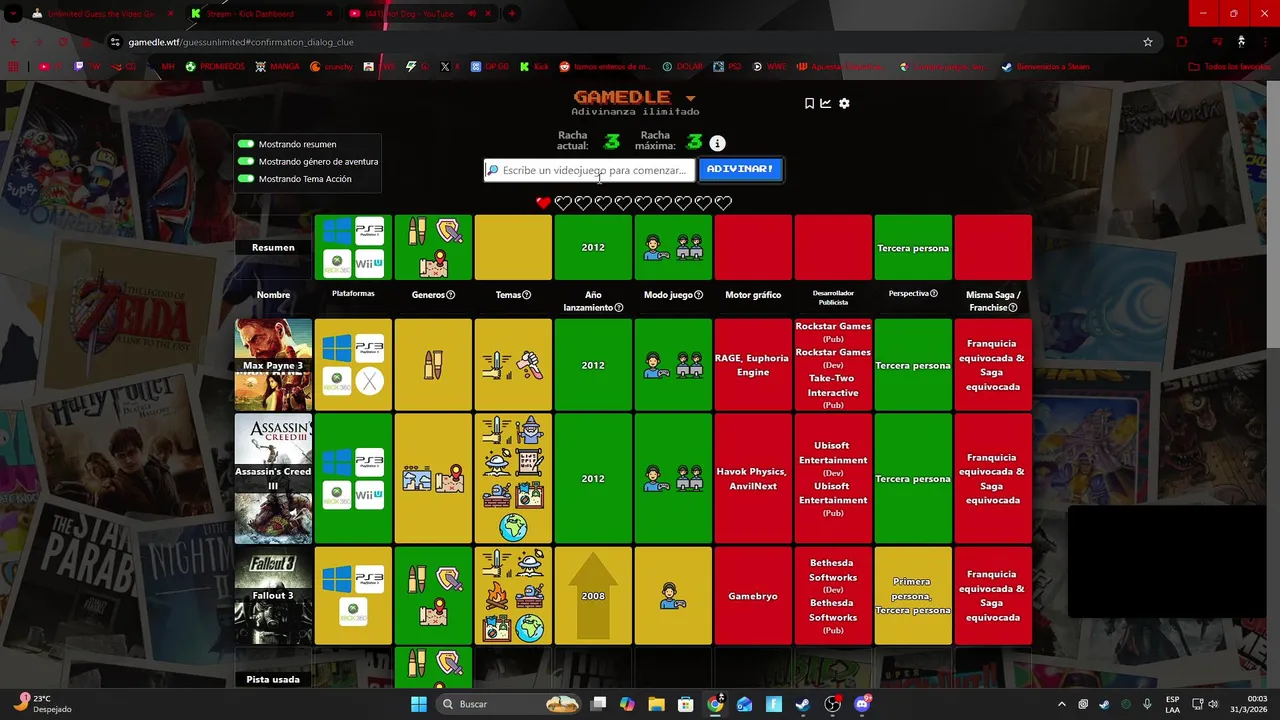Open the tab search dropdown in title bar
This screenshot has height=720, width=1280.
coord(12,13)
